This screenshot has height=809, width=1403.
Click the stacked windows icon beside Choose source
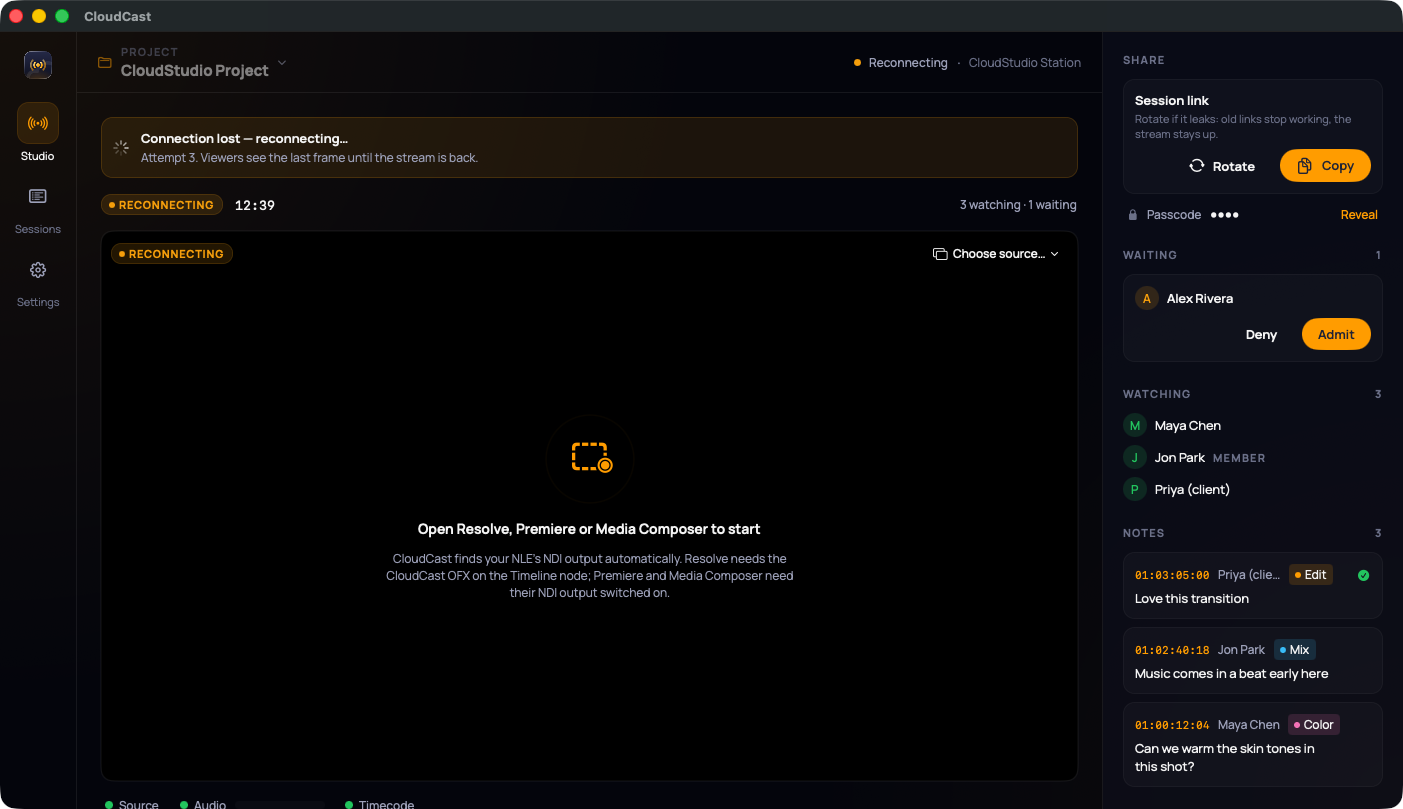[x=940, y=254]
